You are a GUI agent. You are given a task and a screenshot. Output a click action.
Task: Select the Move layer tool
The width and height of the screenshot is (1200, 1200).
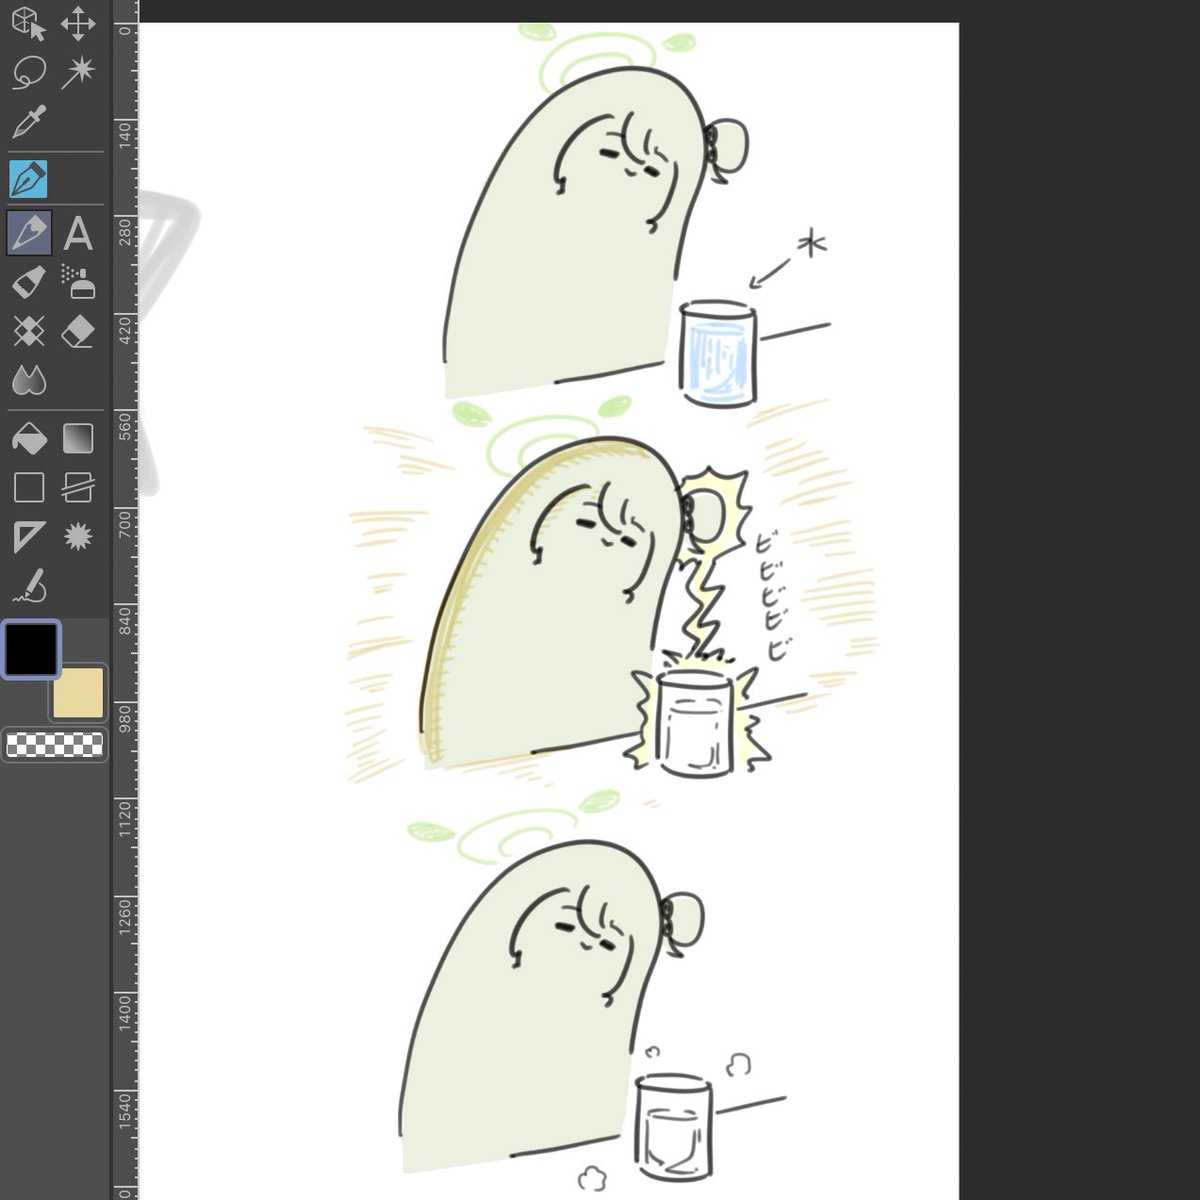pyautogui.click(x=78, y=23)
